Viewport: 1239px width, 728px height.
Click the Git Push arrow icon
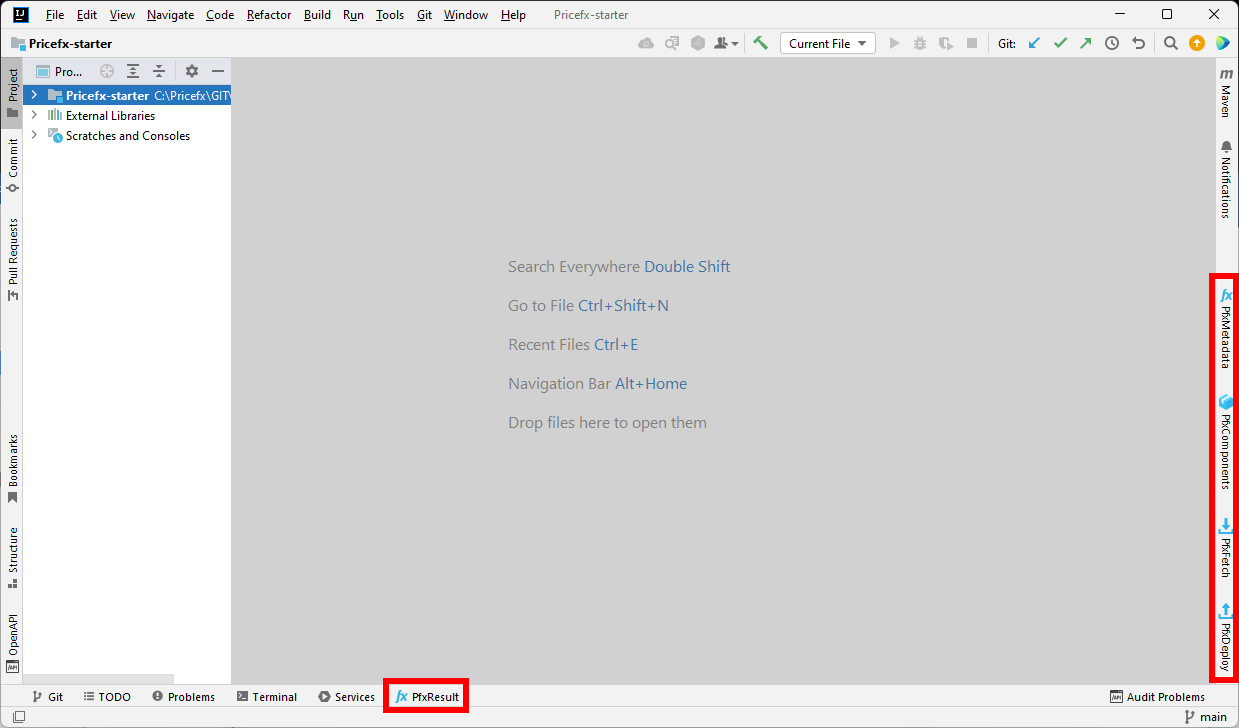tap(1086, 43)
